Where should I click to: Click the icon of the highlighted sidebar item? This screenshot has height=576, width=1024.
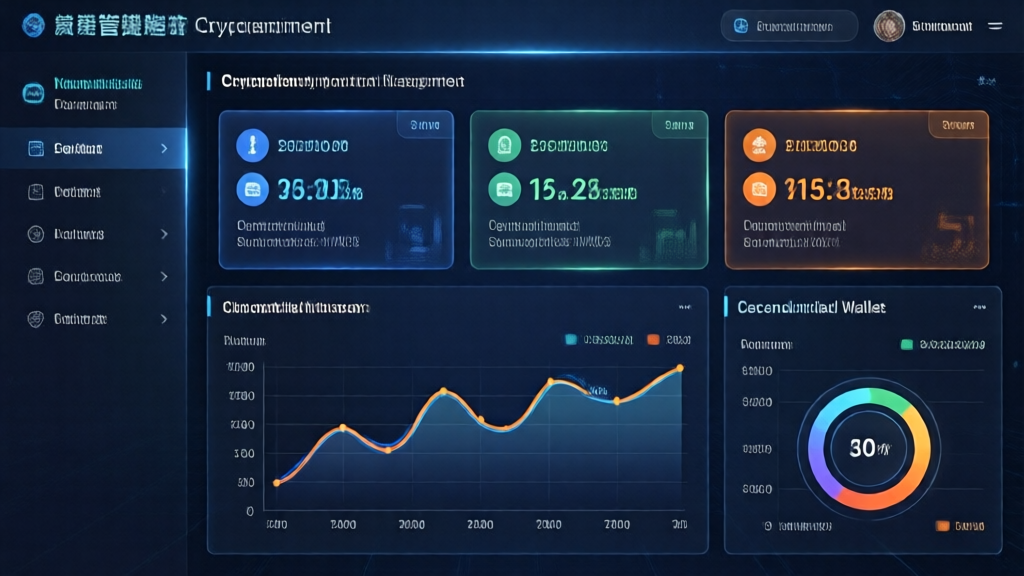pos(36,149)
